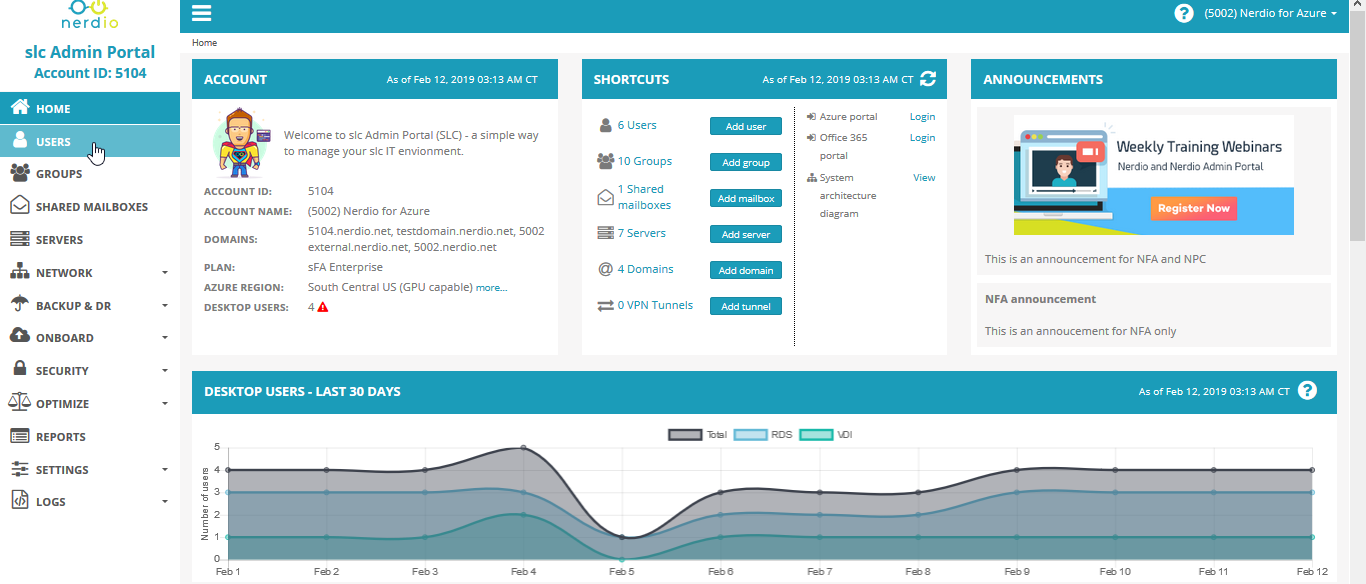Screen dimensions: 1366x584
Task: Click the Backup & DR umbrella icon
Action: (19, 305)
